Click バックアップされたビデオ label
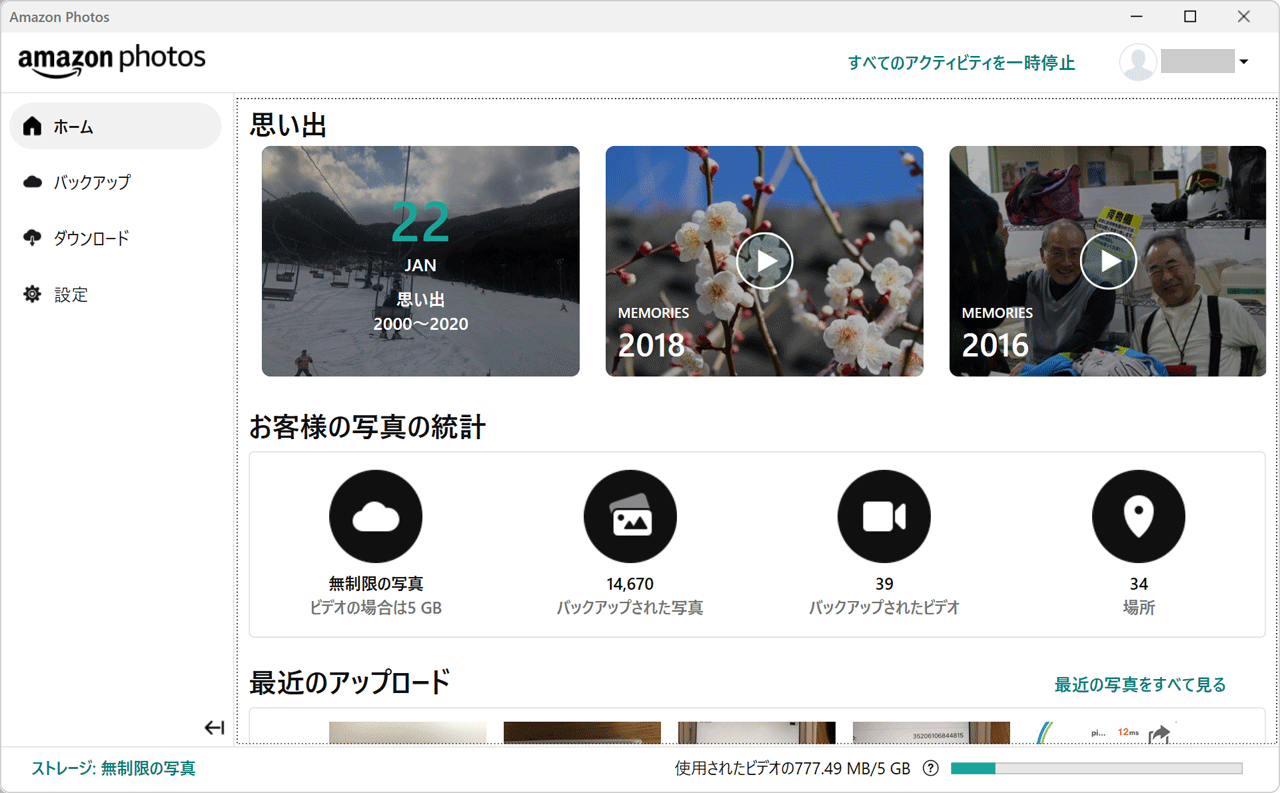 (884, 607)
